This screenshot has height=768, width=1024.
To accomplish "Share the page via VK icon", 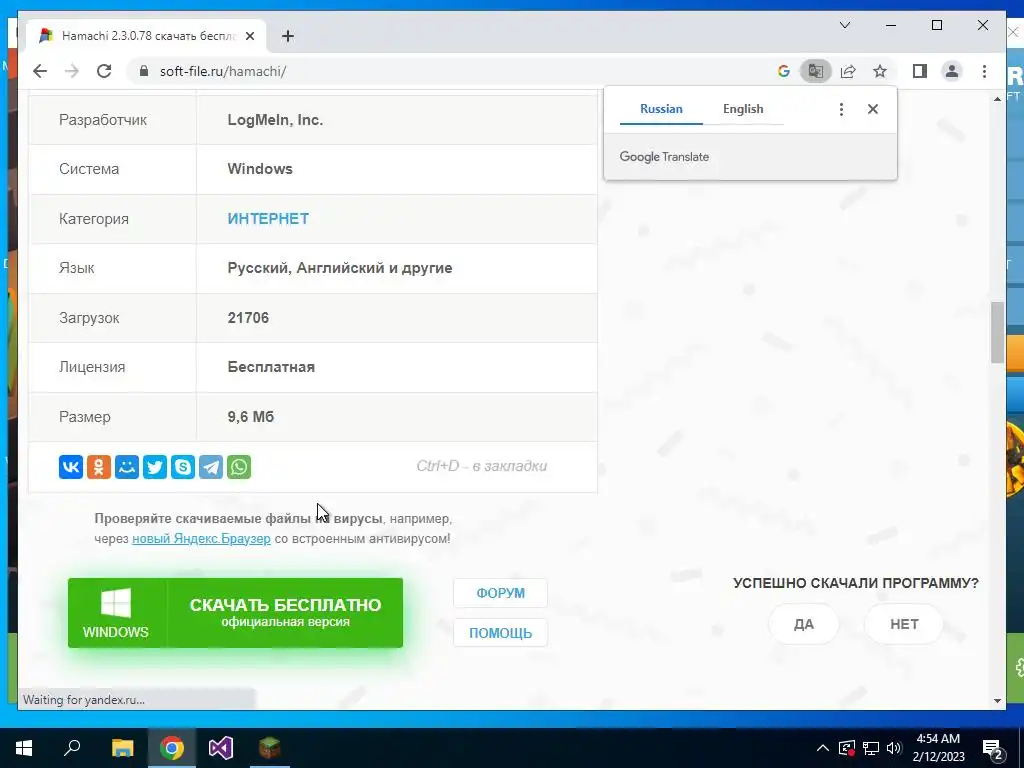I will click(71, 467).
